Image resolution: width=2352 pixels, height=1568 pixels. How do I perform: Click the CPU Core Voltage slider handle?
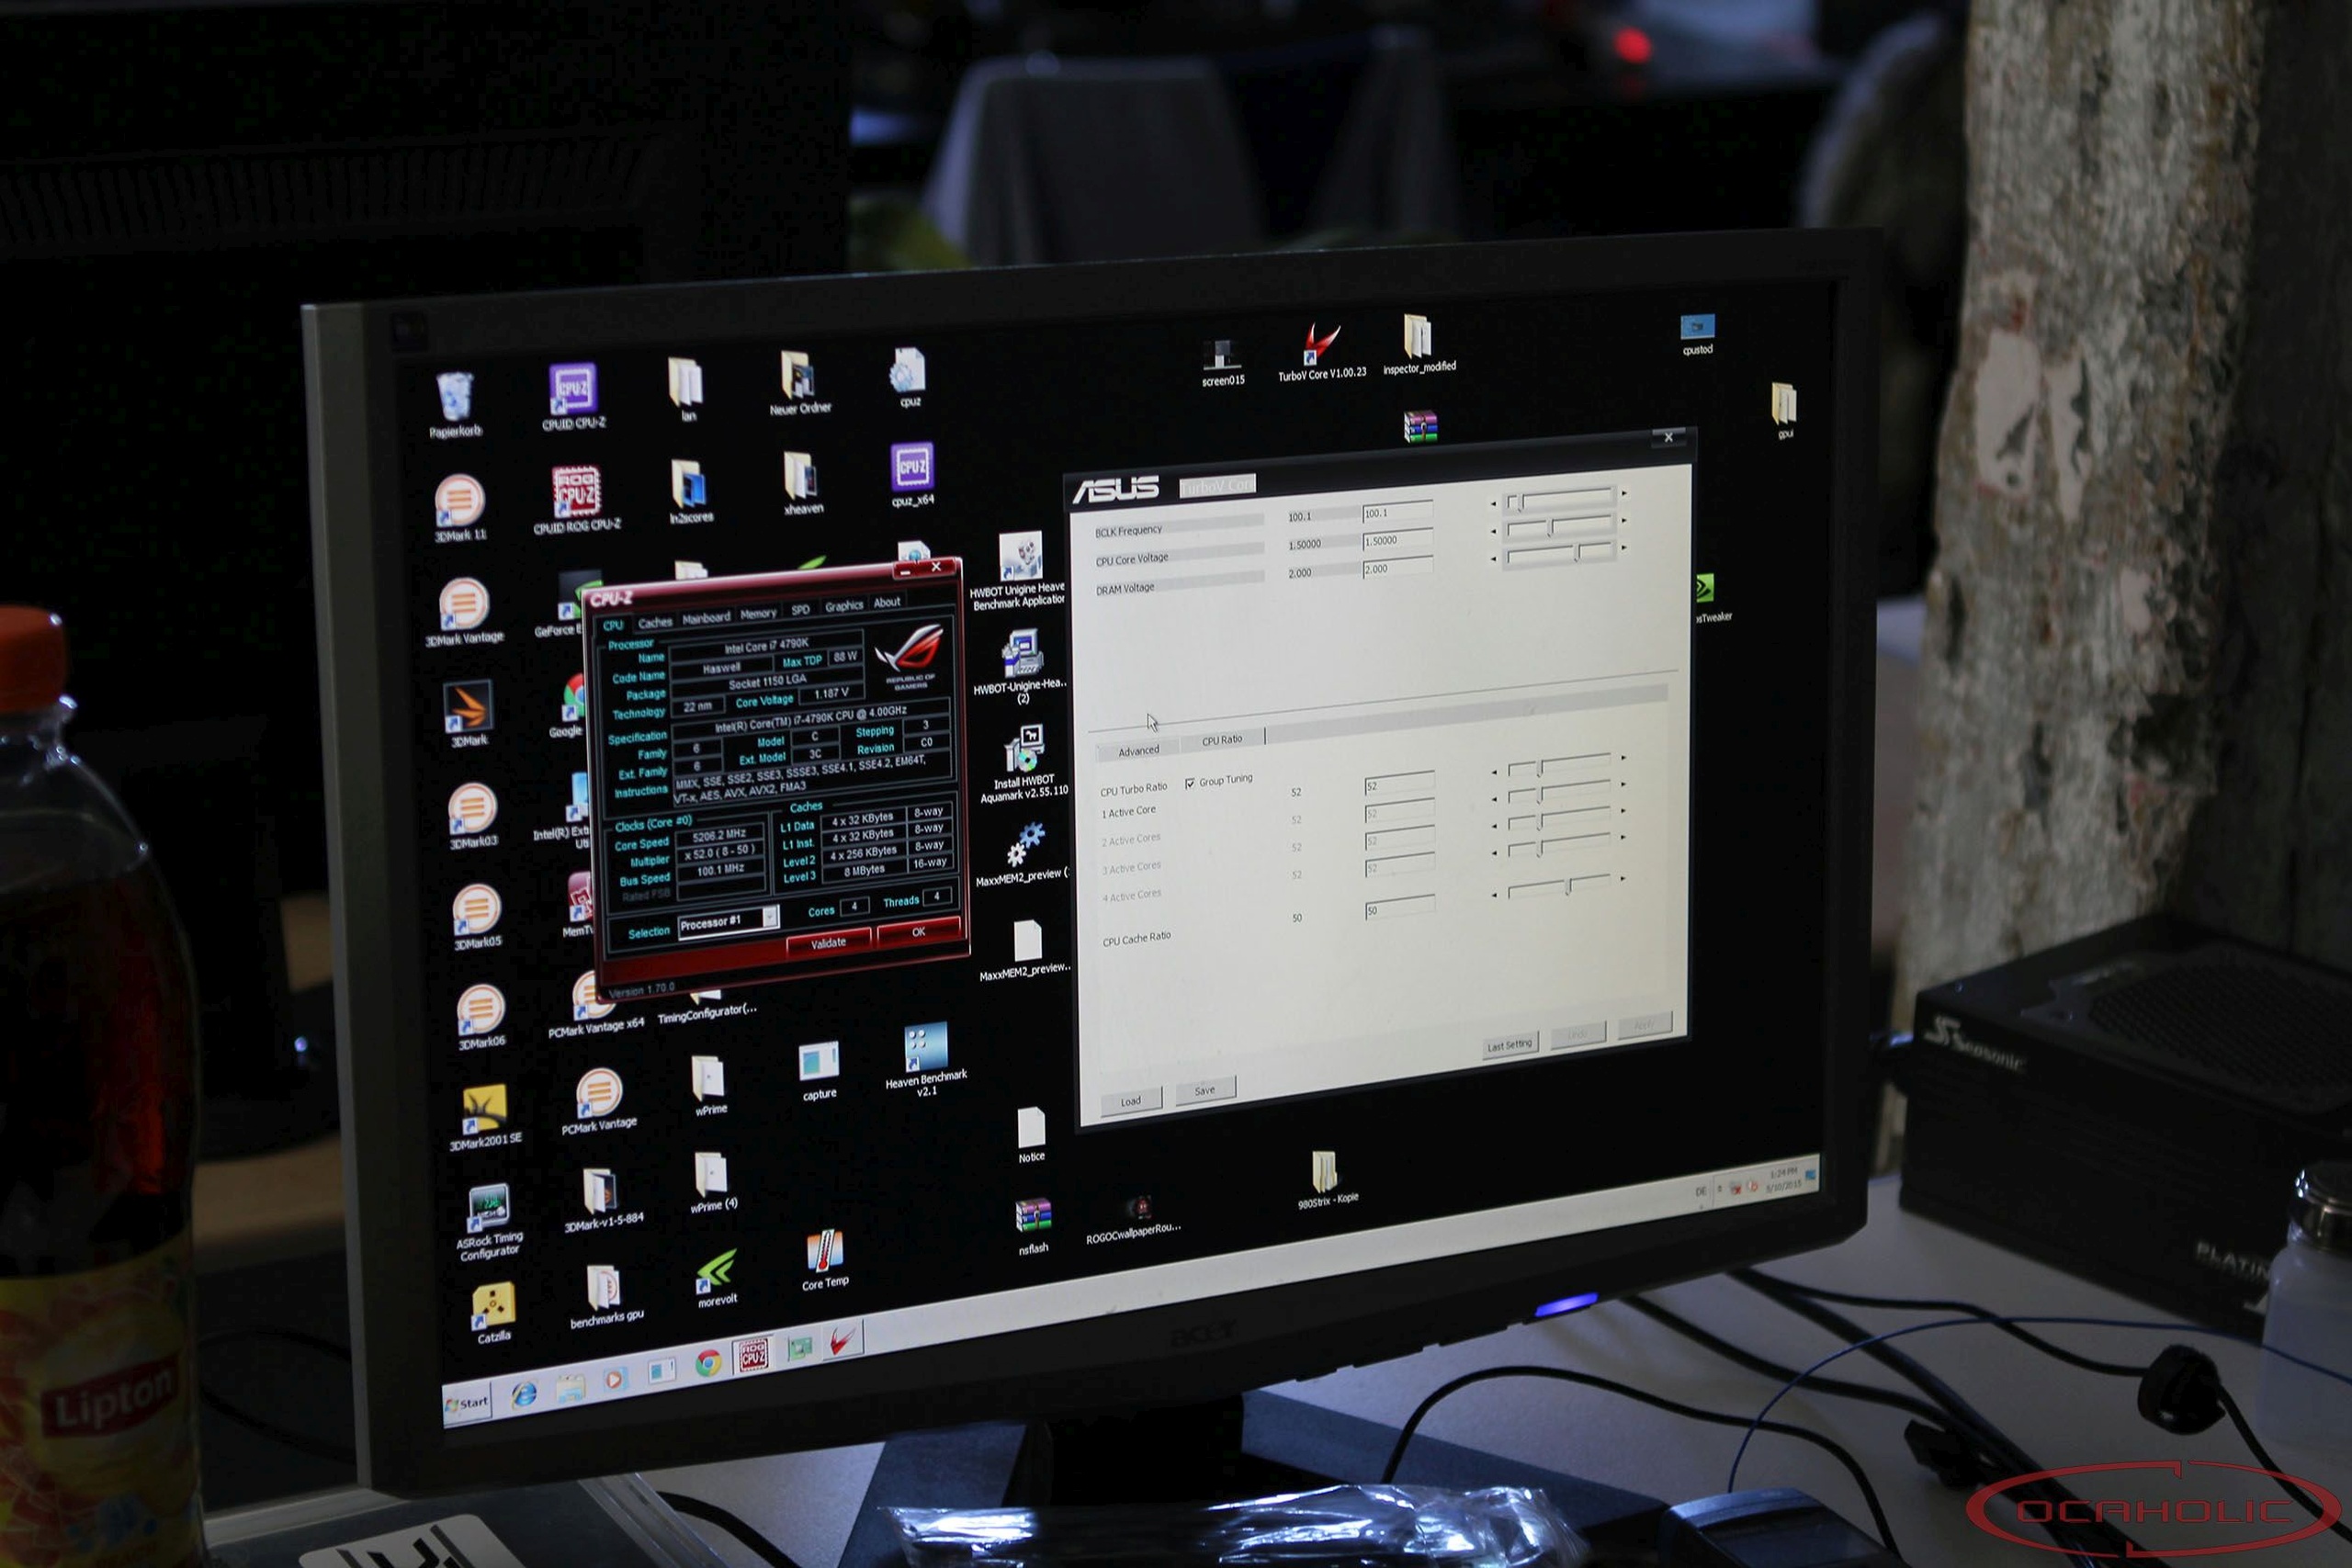(1550, 526)
